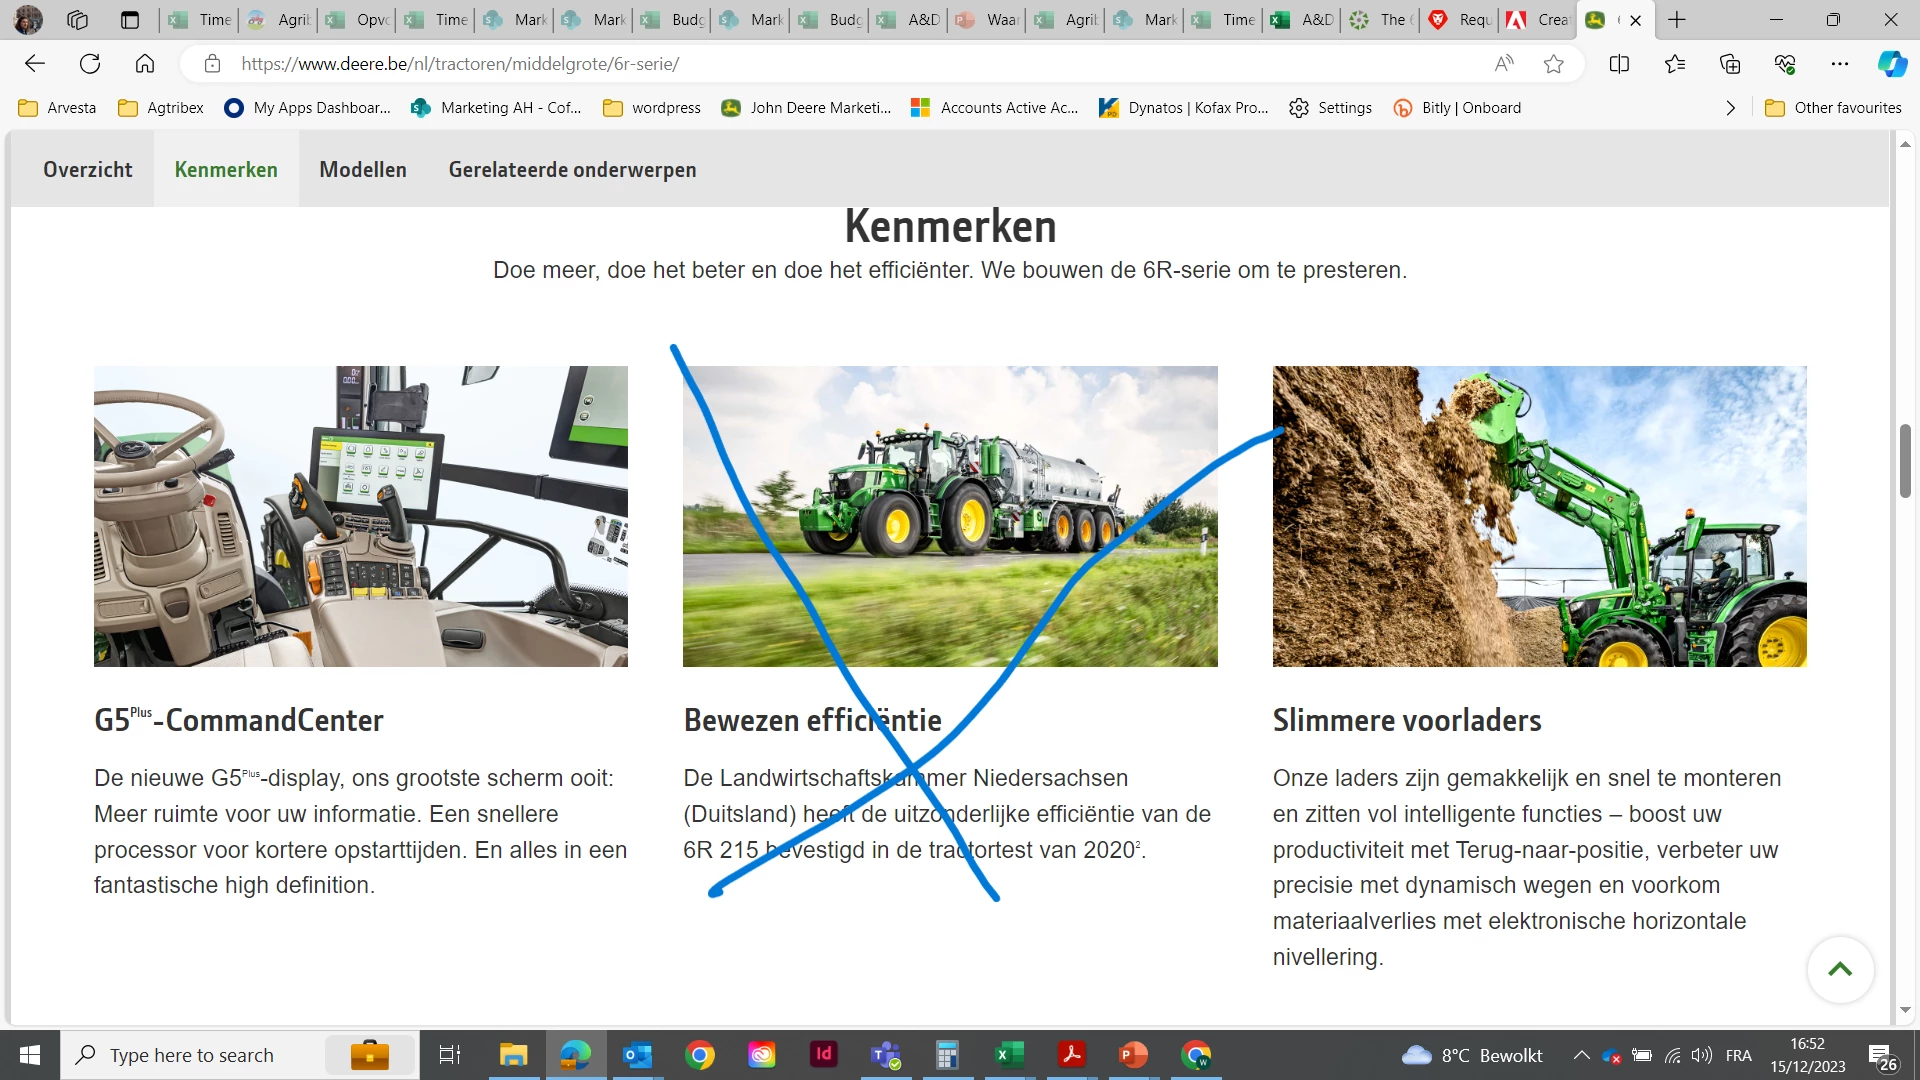
Task: Open Bitly | Onboard bookmark
Action: [1458, 108]
